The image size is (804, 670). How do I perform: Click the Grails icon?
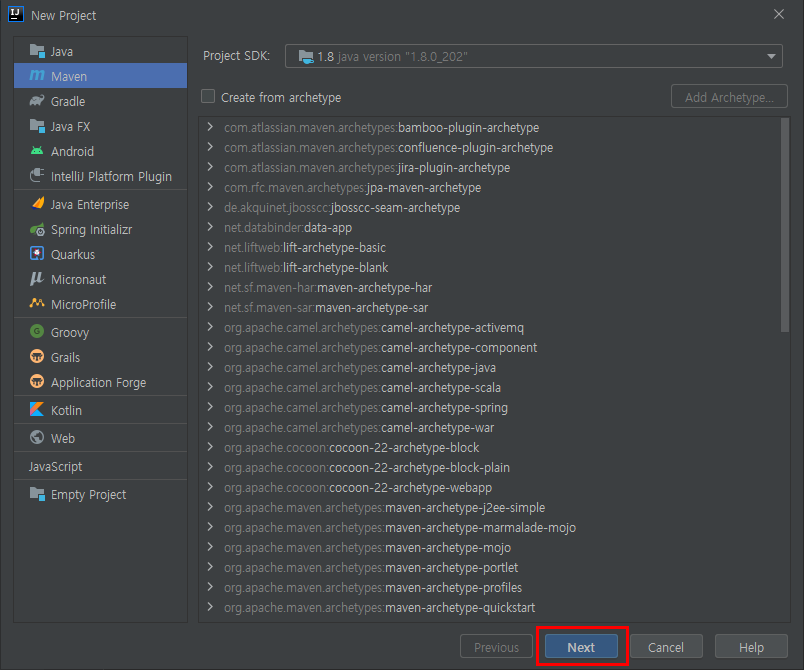click(37, 356)
